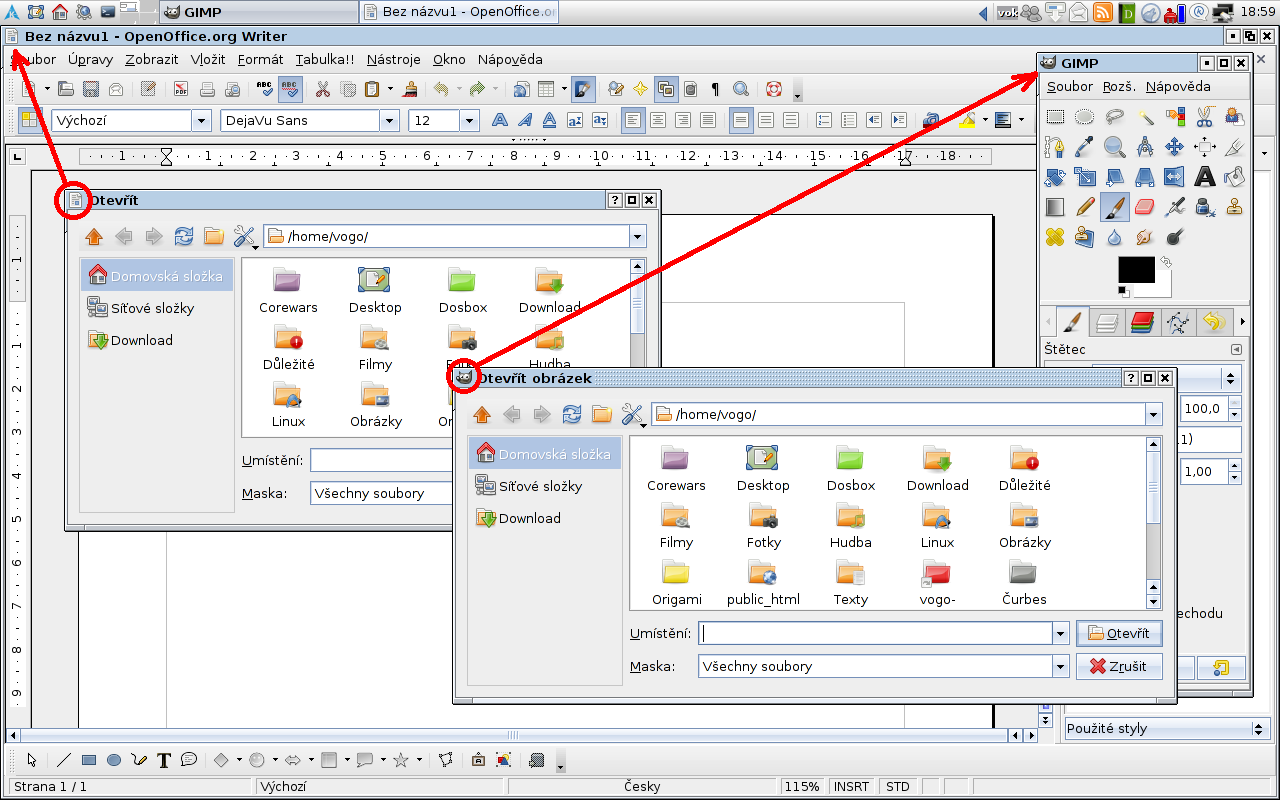Select the Text T tool in drawing toolbar
1280x800 pixels.
pyautogui.click(x=164, y=760)
